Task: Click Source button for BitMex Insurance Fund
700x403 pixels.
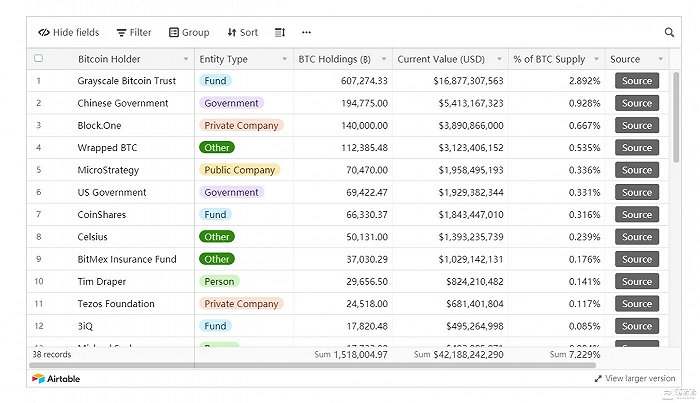Action: 637,259
